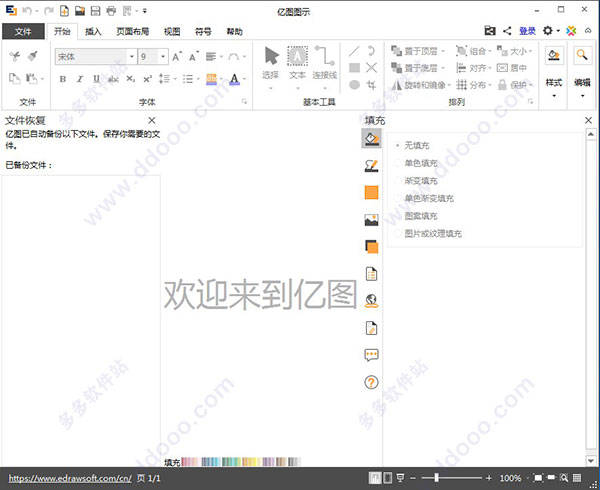Viewport: 600px width, 490px height.
Task: Close the 填充 fill panel
Action: [x=589, y=120]
